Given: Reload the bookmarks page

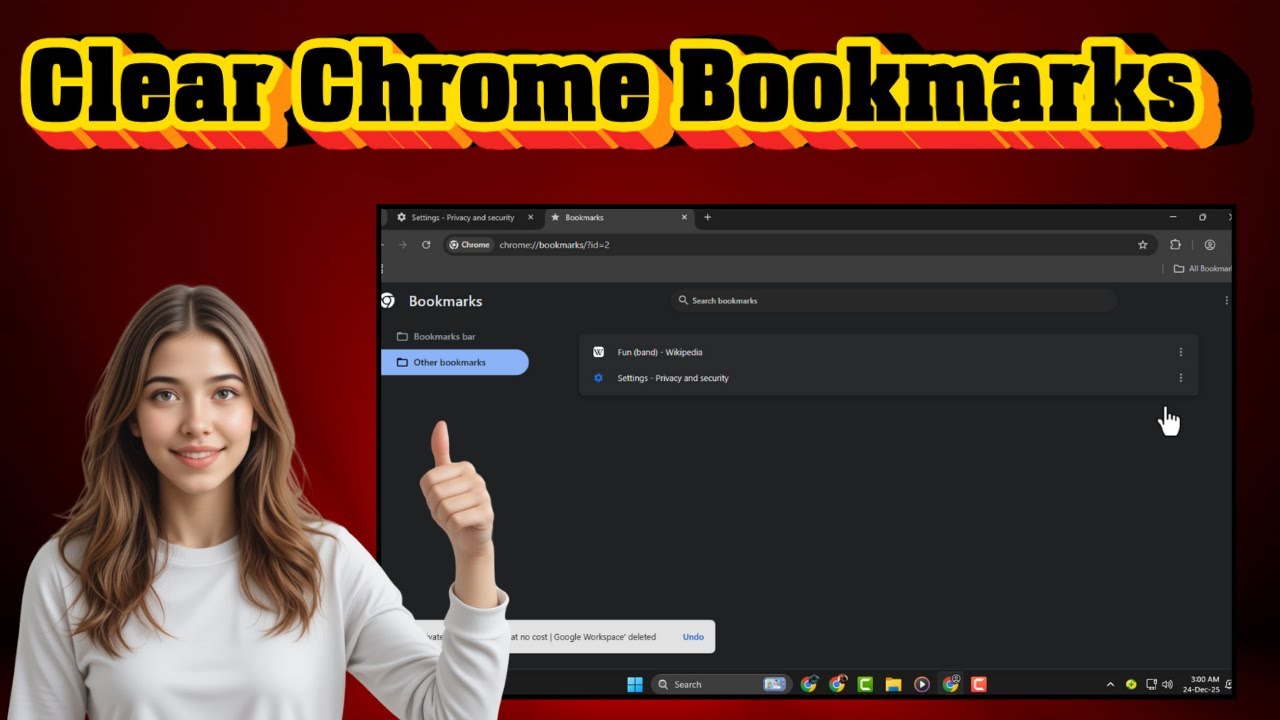Looking at the screenshot, I should click(x=426, y=245).
